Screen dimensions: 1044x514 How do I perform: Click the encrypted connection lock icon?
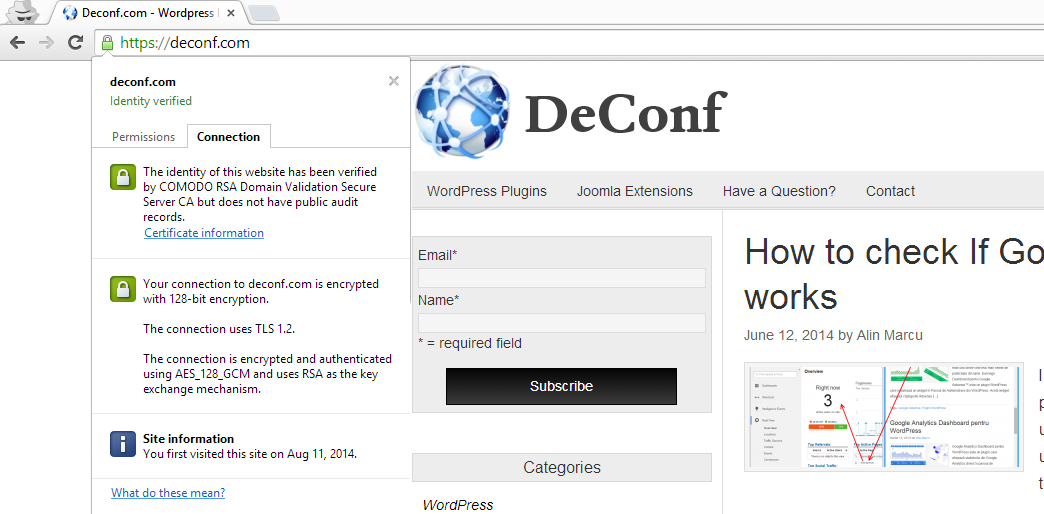click(x=123, y=289)
